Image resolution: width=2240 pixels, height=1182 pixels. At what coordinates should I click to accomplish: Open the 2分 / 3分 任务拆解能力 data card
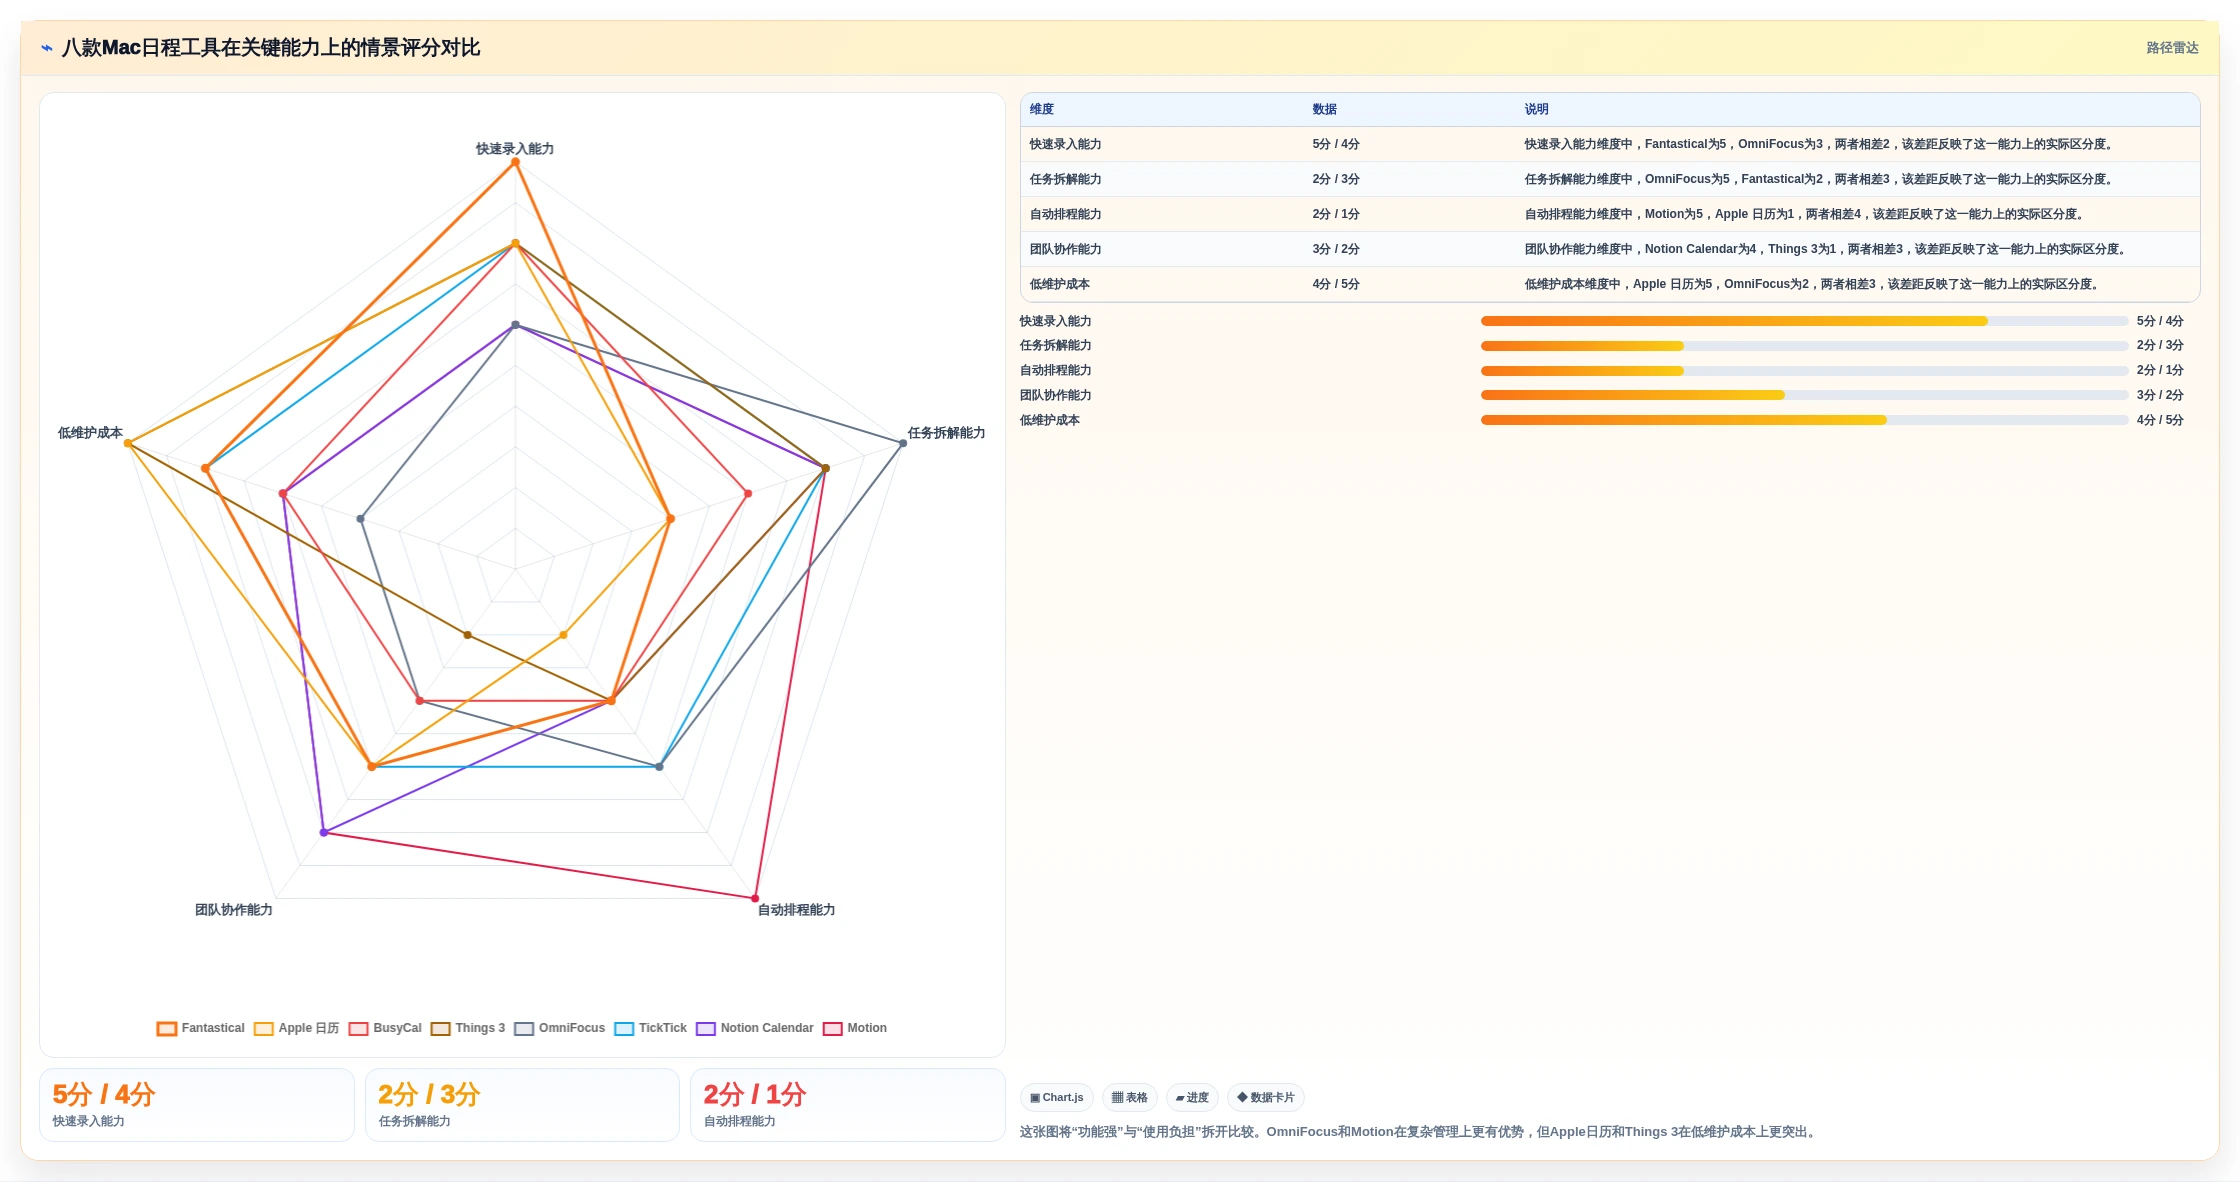(522, 1105)
